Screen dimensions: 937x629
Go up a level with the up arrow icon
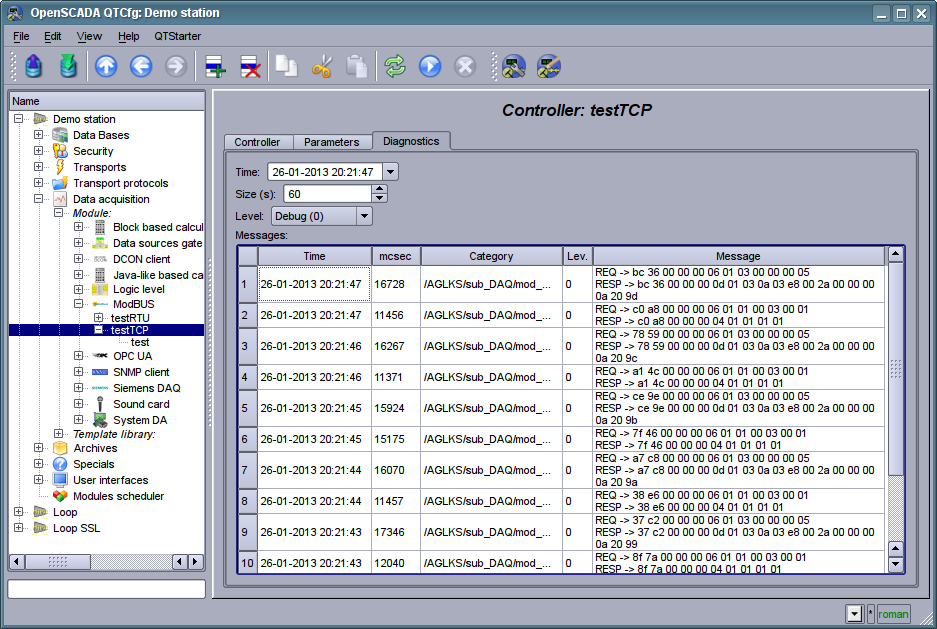106,67
